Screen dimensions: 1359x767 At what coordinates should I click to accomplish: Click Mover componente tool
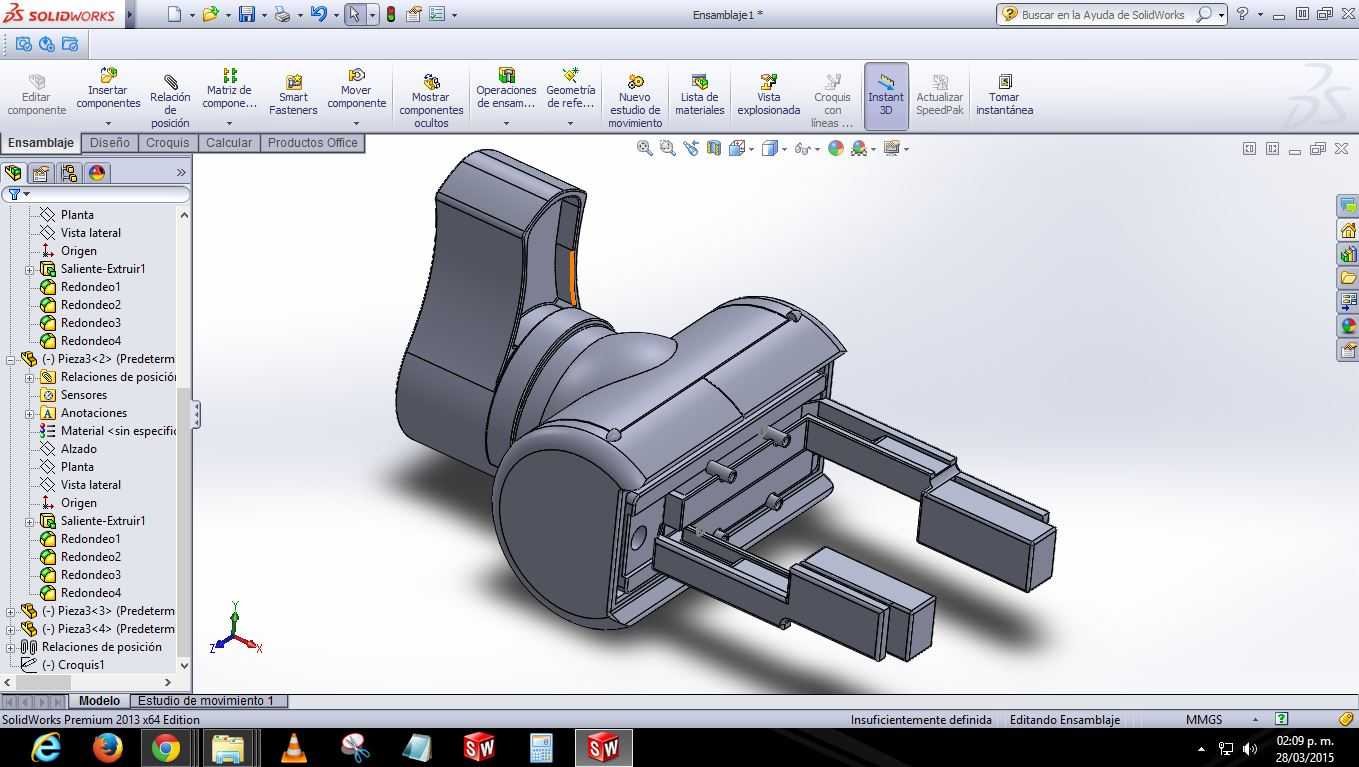[356, 88]
